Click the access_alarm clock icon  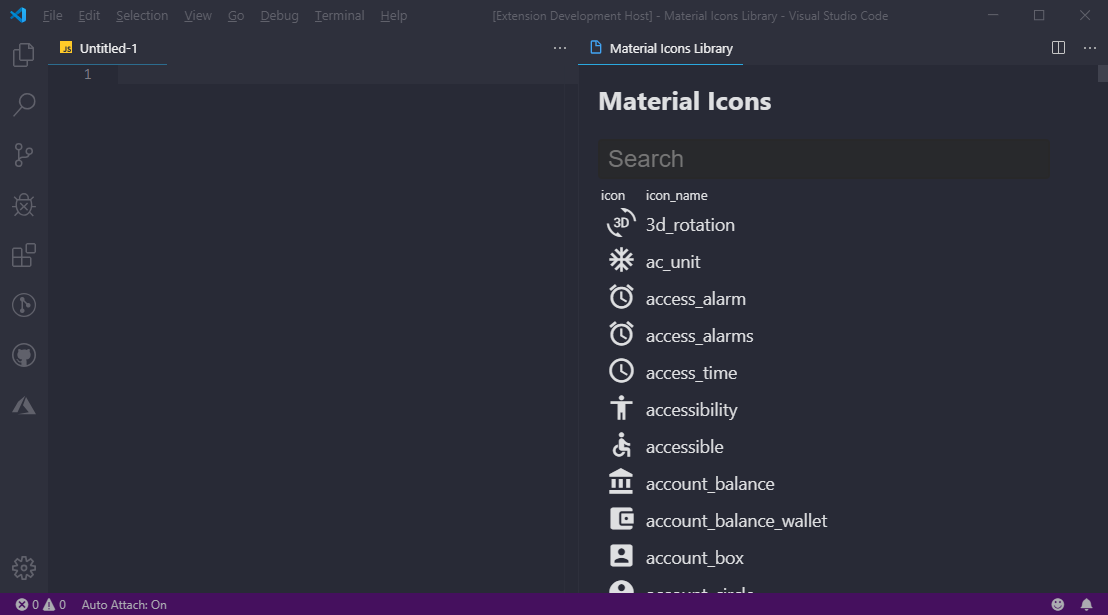tap(621, 297)
